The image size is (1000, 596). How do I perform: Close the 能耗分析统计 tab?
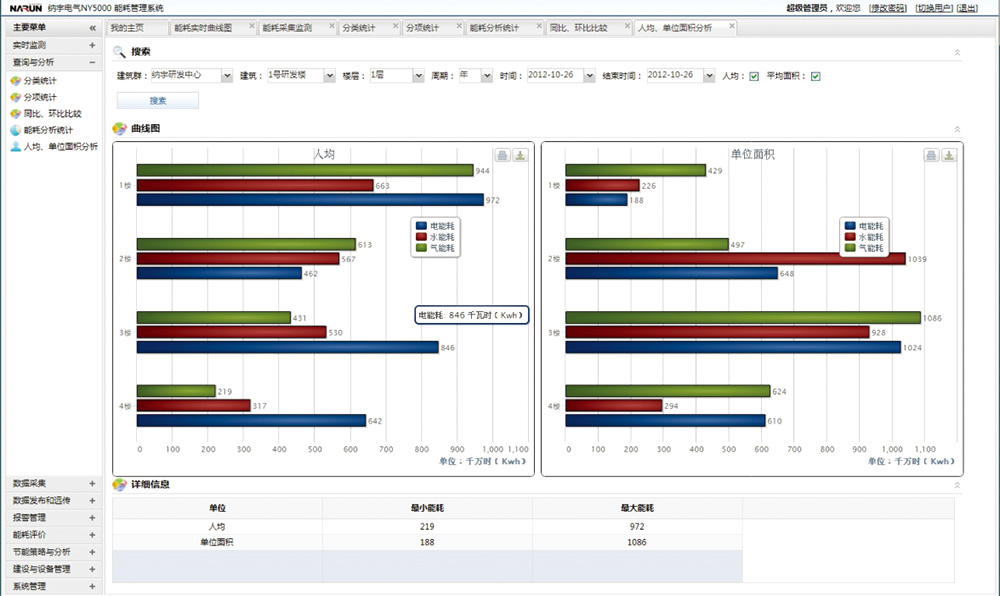(539, 26)
